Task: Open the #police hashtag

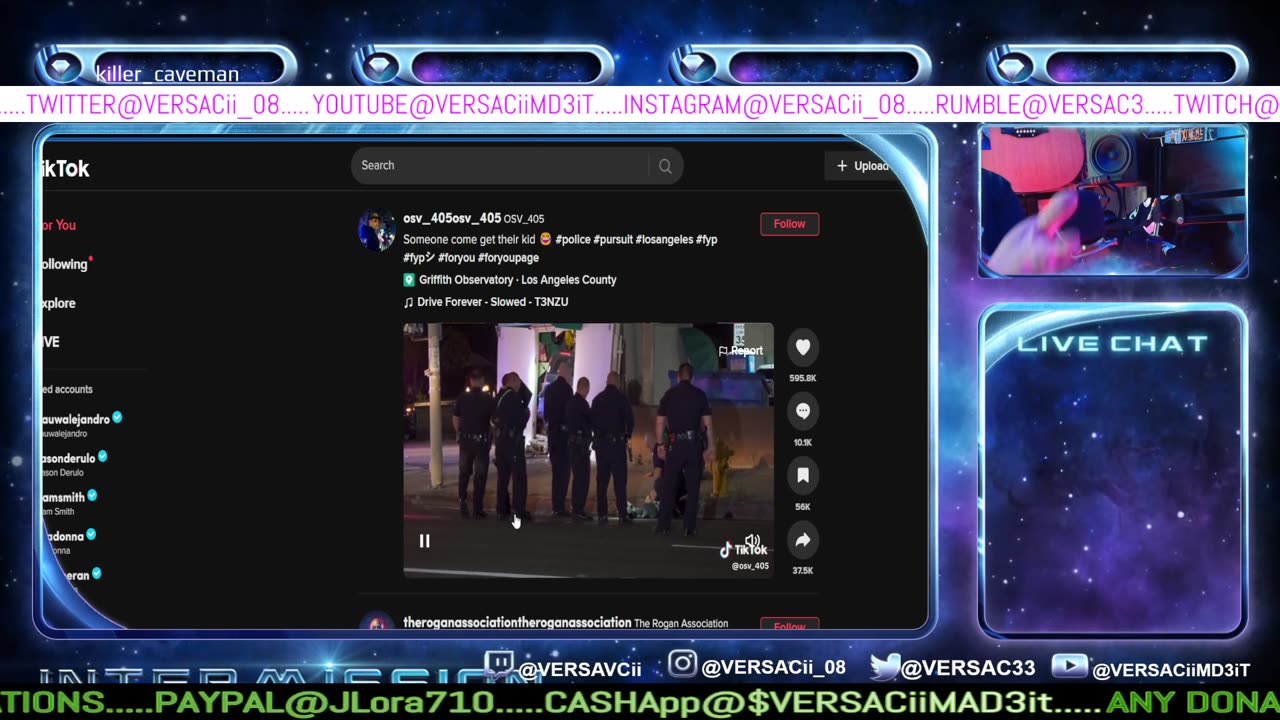Action: 572,240
